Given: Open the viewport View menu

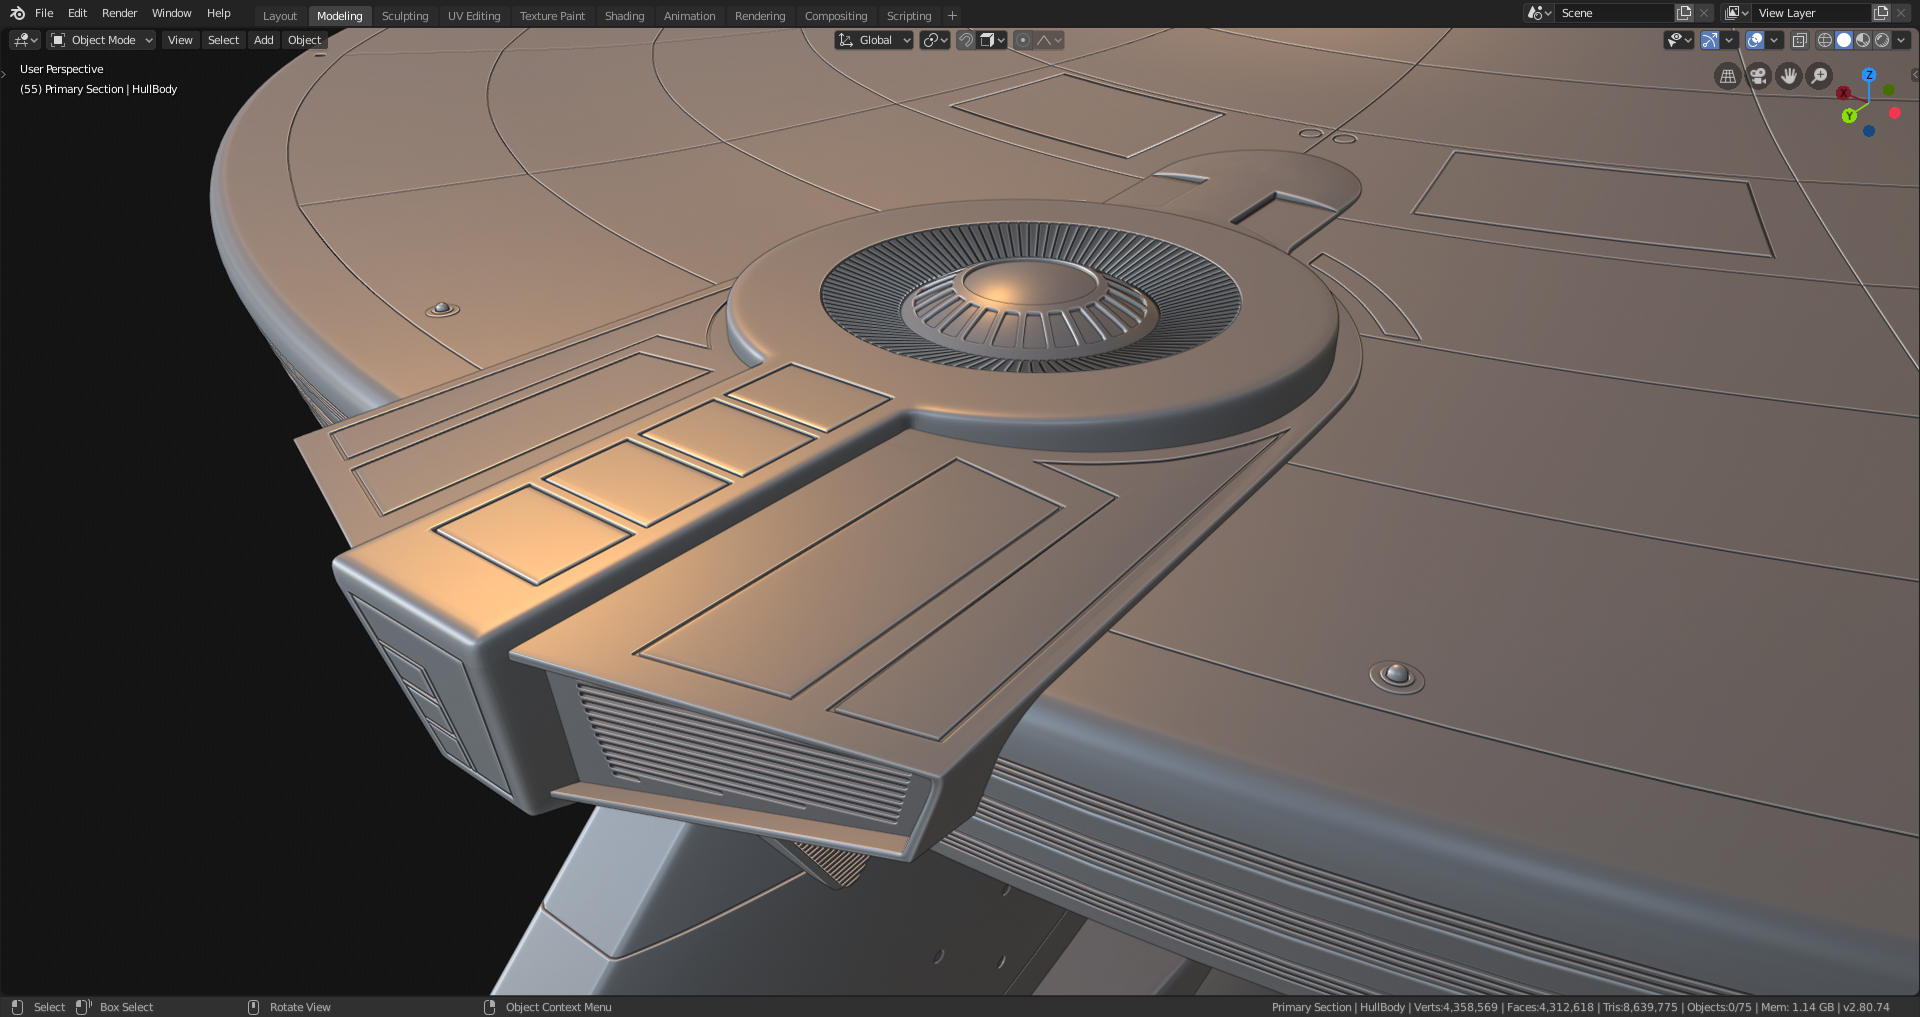Looking at the screenshot, I should (180, 40).
